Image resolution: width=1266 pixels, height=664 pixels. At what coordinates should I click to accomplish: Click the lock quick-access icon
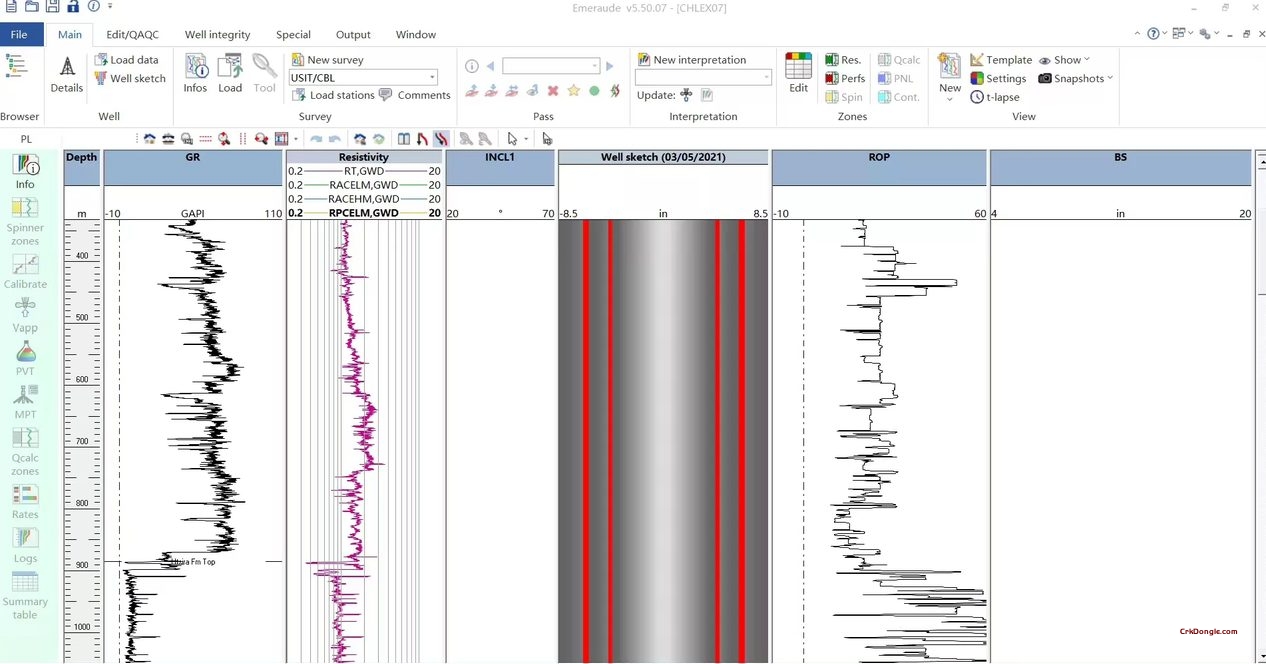[73, 7]
